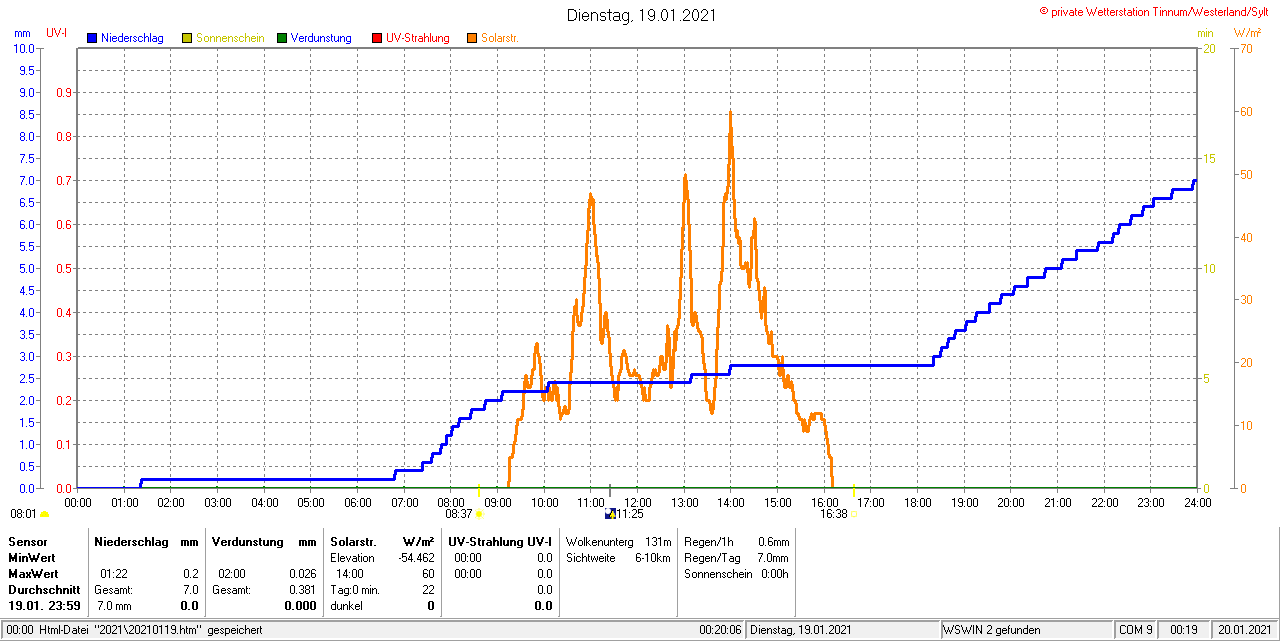Select the UV-Strahlung legend label
The image size is (1280, 641).
pos(418,38)
